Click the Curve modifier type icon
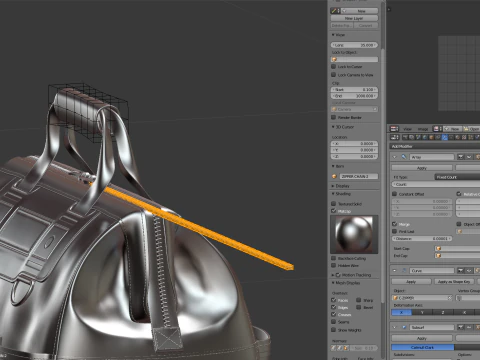This screenshot has height=360, width=480. [404, 270]
